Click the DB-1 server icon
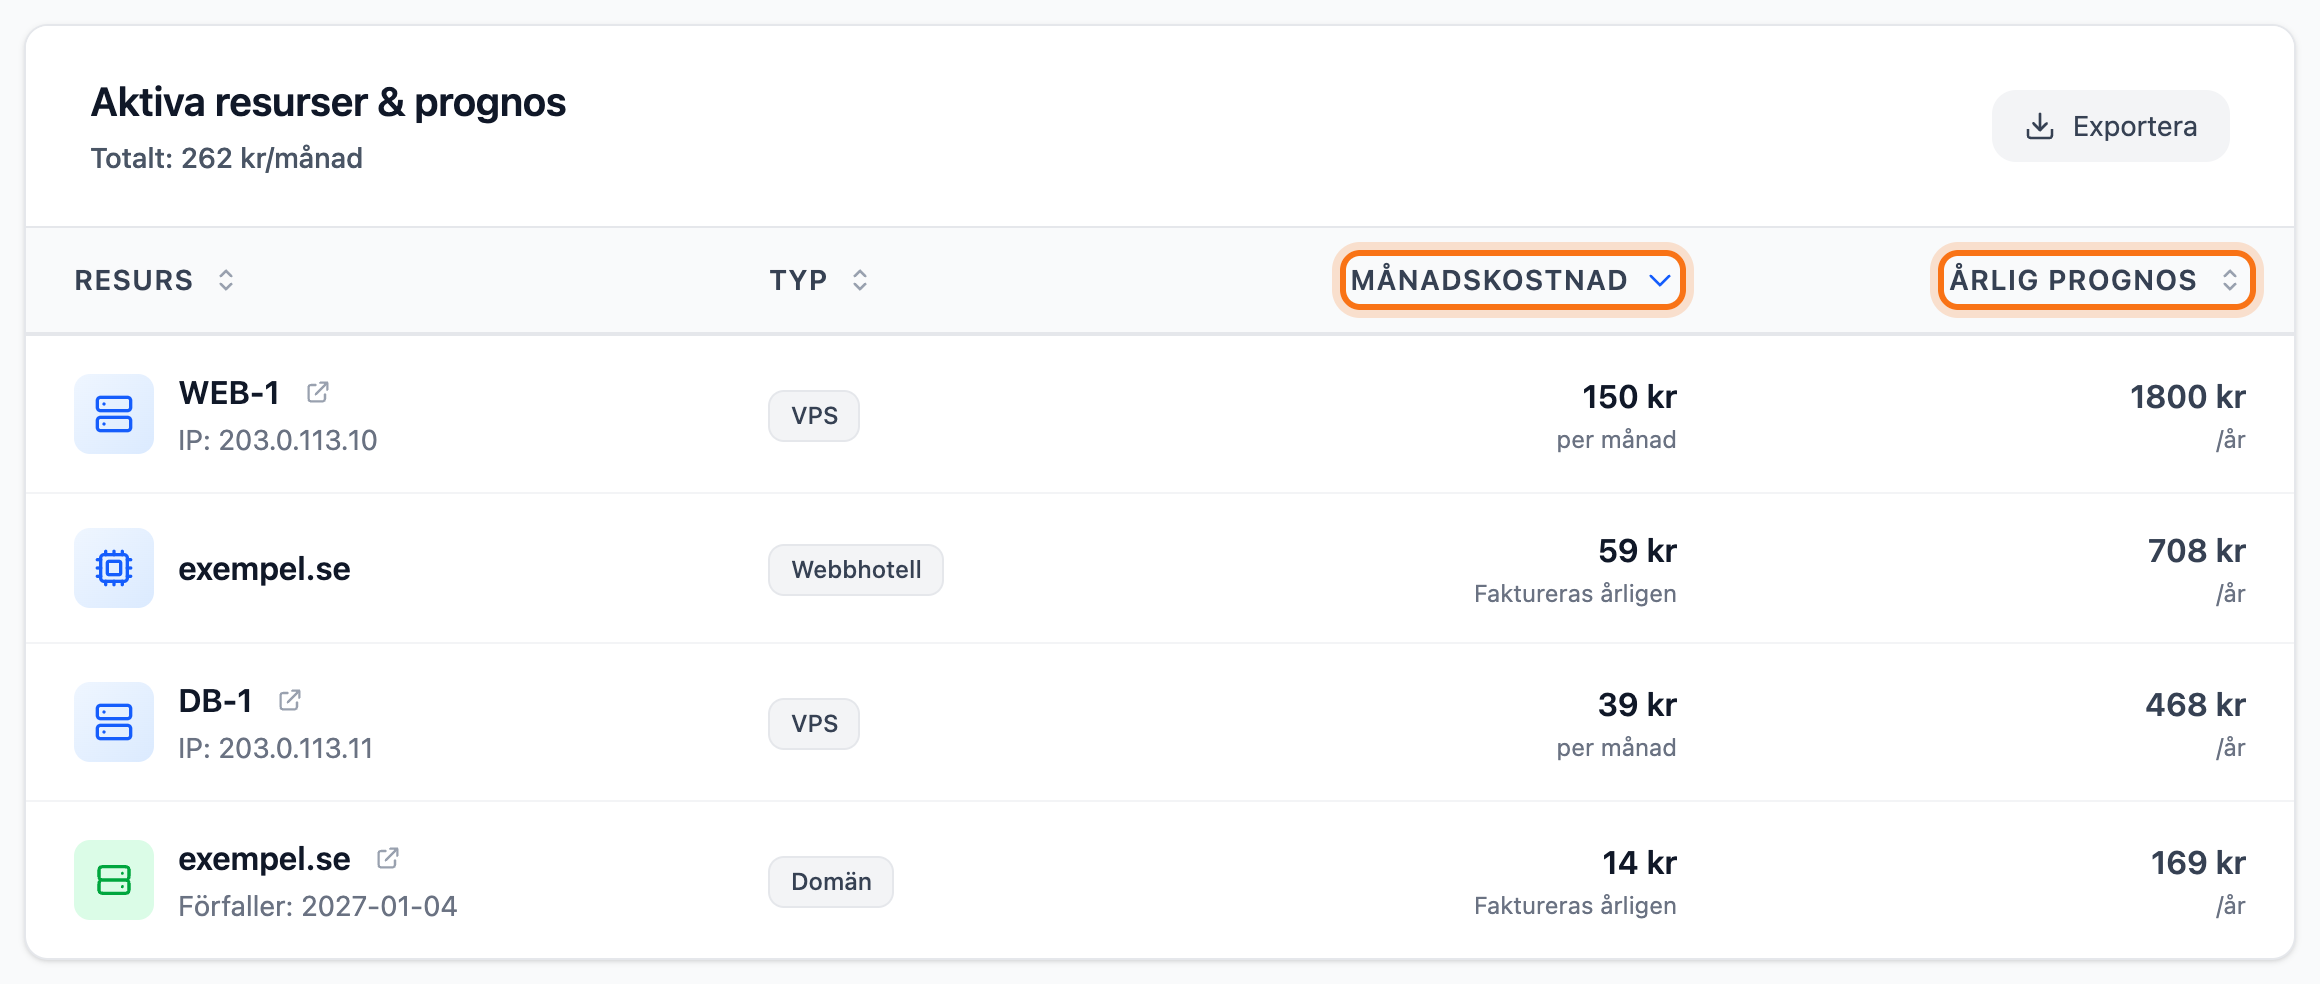This screenshot has width=2320, height=984. point(114,722)
